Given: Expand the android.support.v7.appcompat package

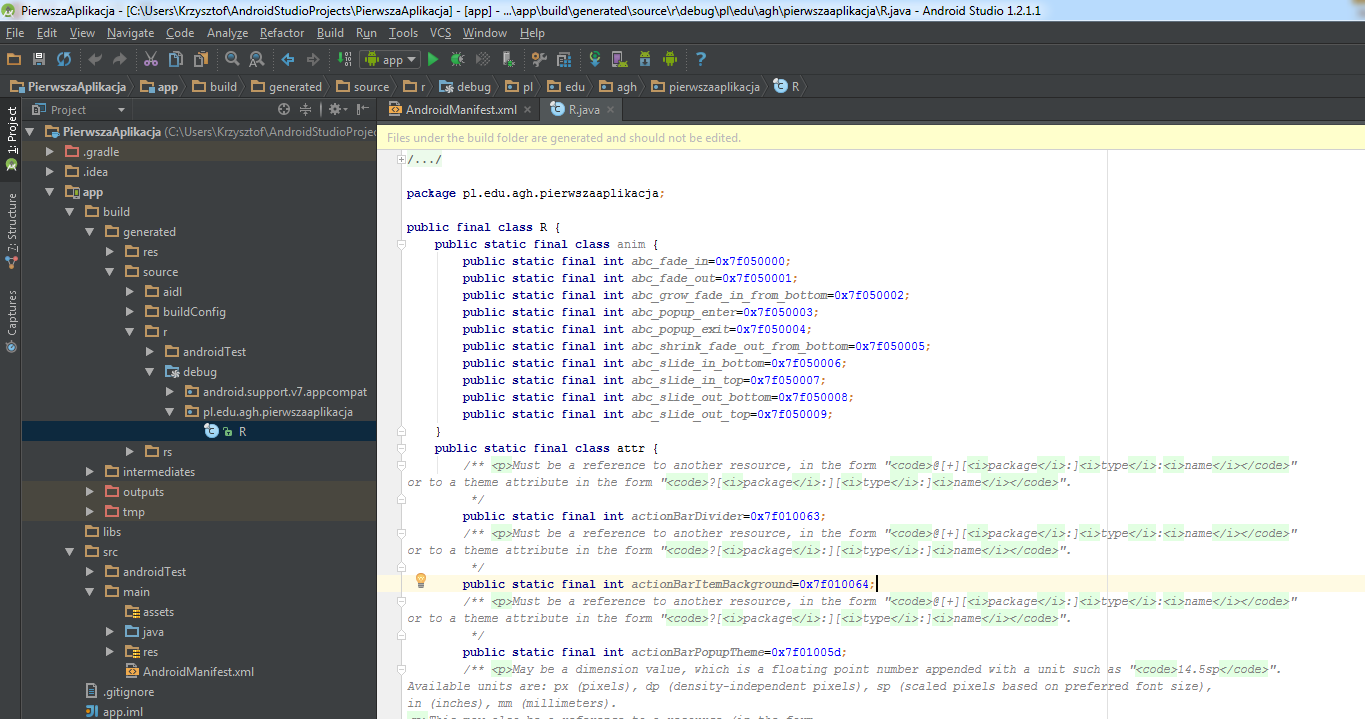Looking at the screenshot, I should [x=169, y=392].
